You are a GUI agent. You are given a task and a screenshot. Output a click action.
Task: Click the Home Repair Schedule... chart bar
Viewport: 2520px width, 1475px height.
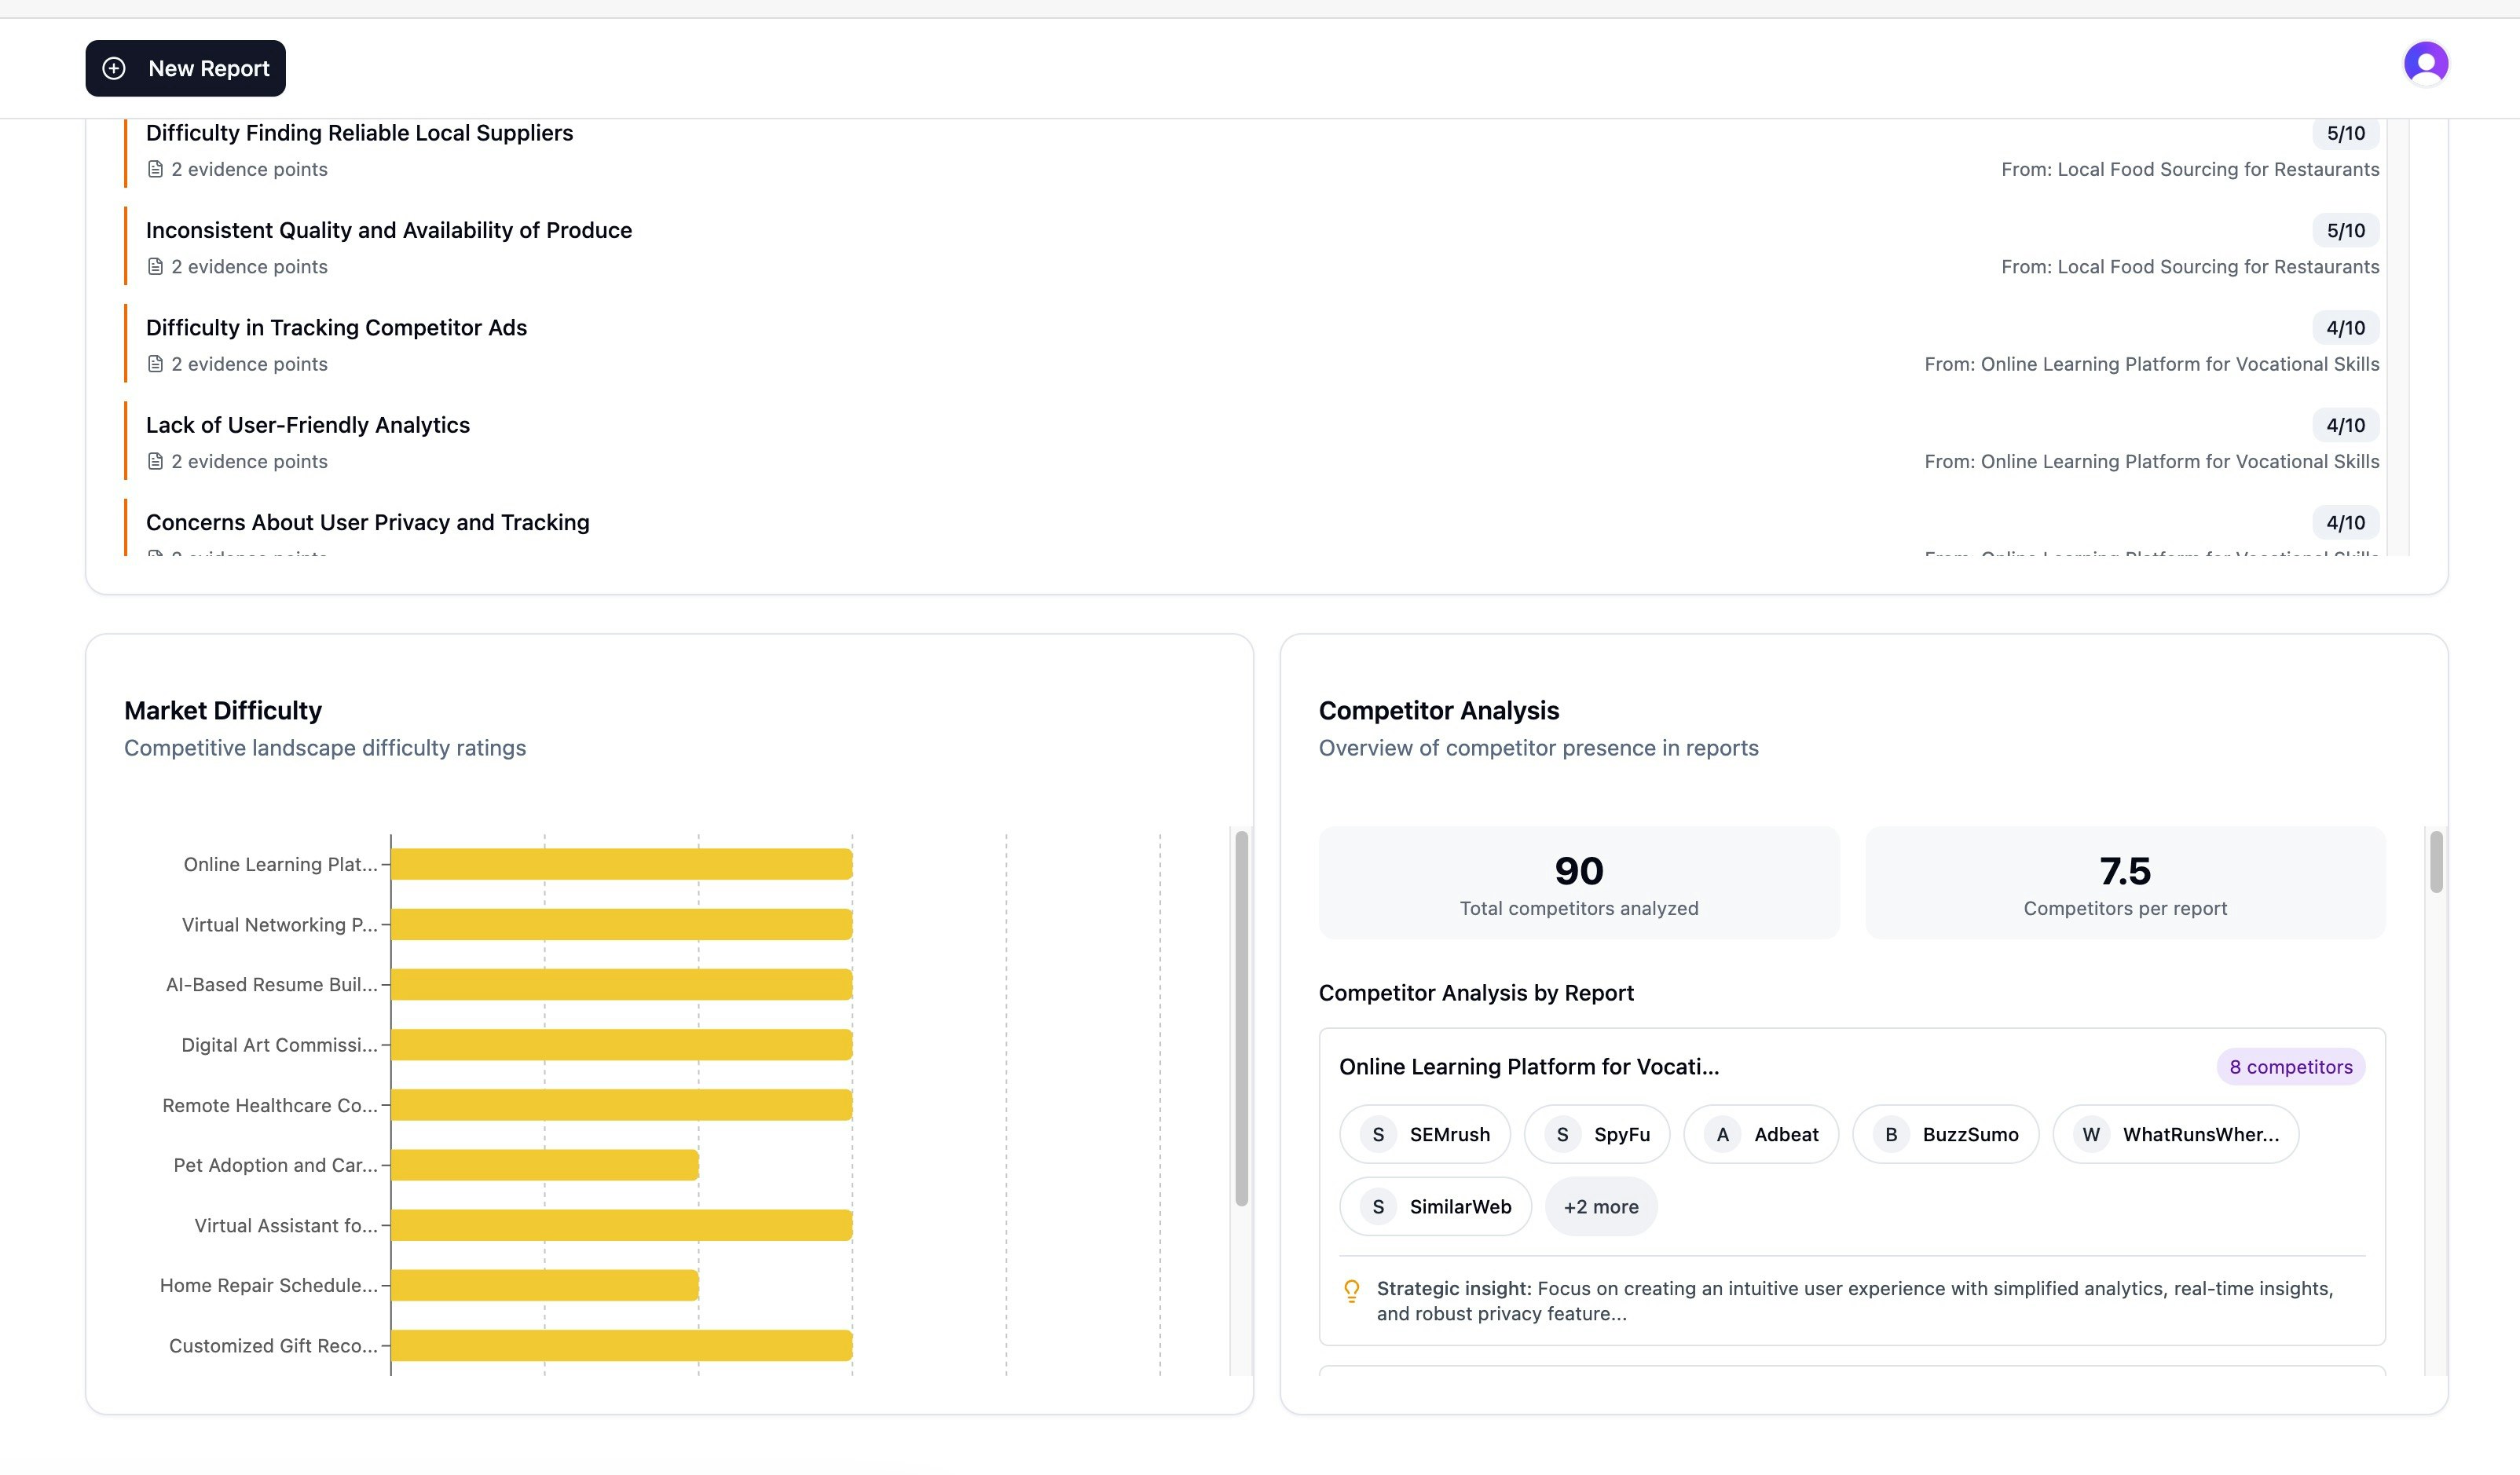tap(544, 1285)
